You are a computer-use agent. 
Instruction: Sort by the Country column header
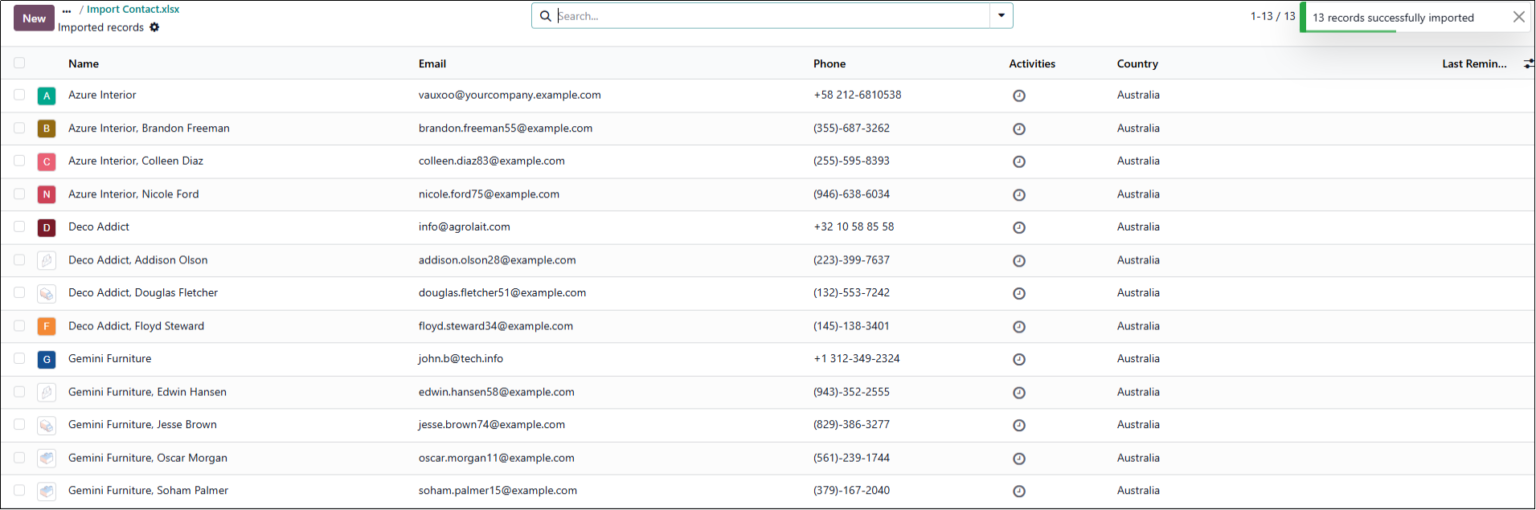pyautogui.click(x=1137, y=64)
